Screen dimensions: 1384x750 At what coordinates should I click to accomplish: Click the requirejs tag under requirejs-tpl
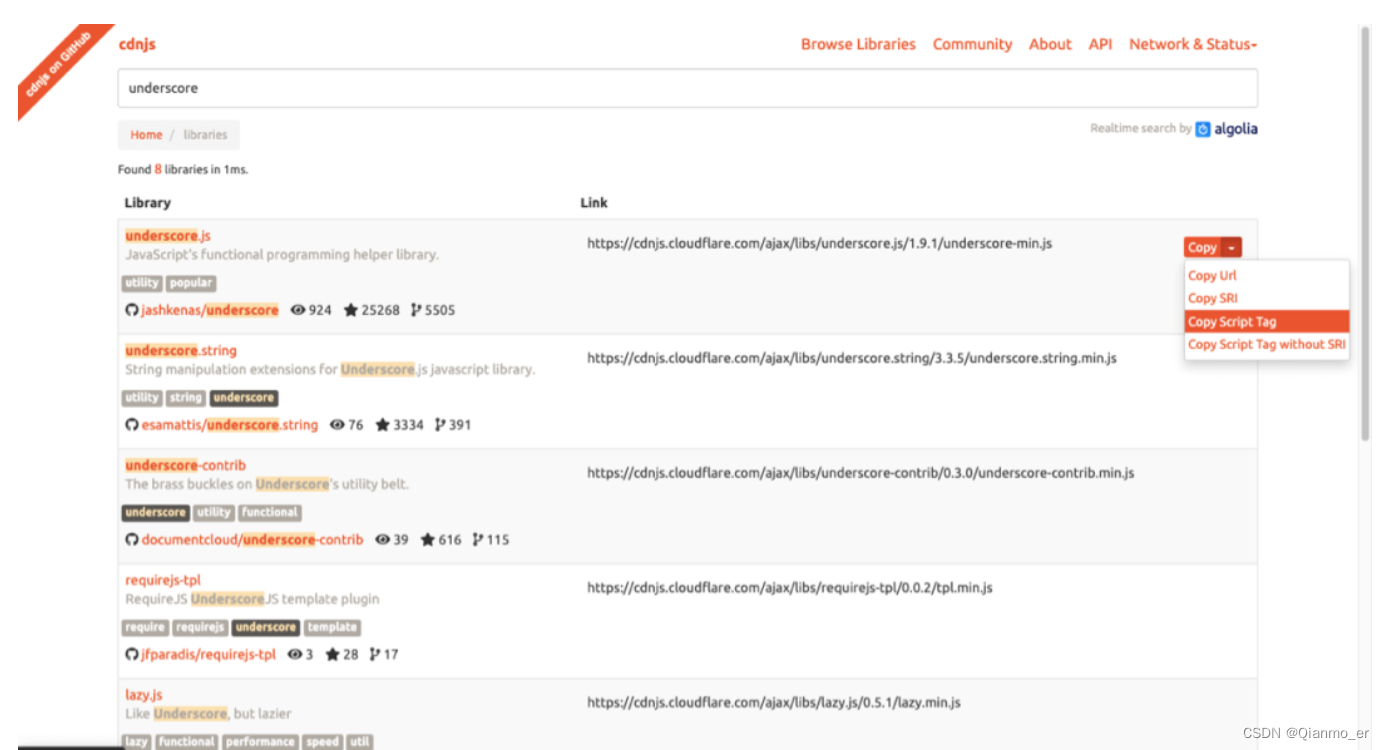(x=200, y=628)
